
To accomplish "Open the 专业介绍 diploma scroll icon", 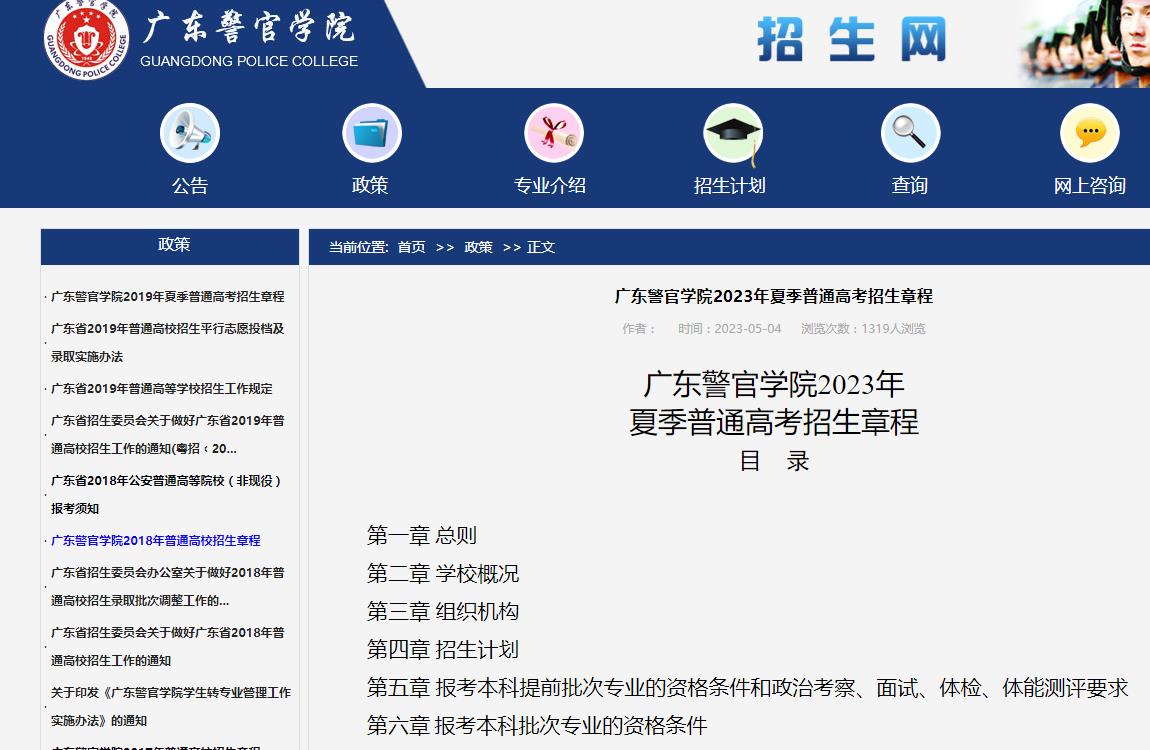I will [x=554, y=133].
